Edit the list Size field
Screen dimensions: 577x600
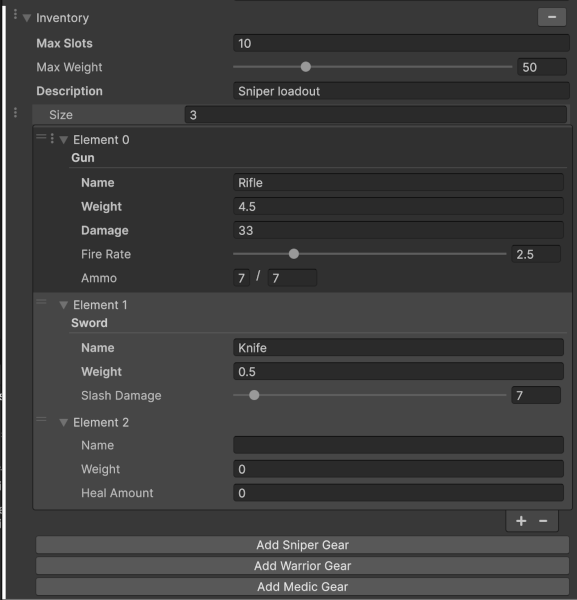pos(375,115)
